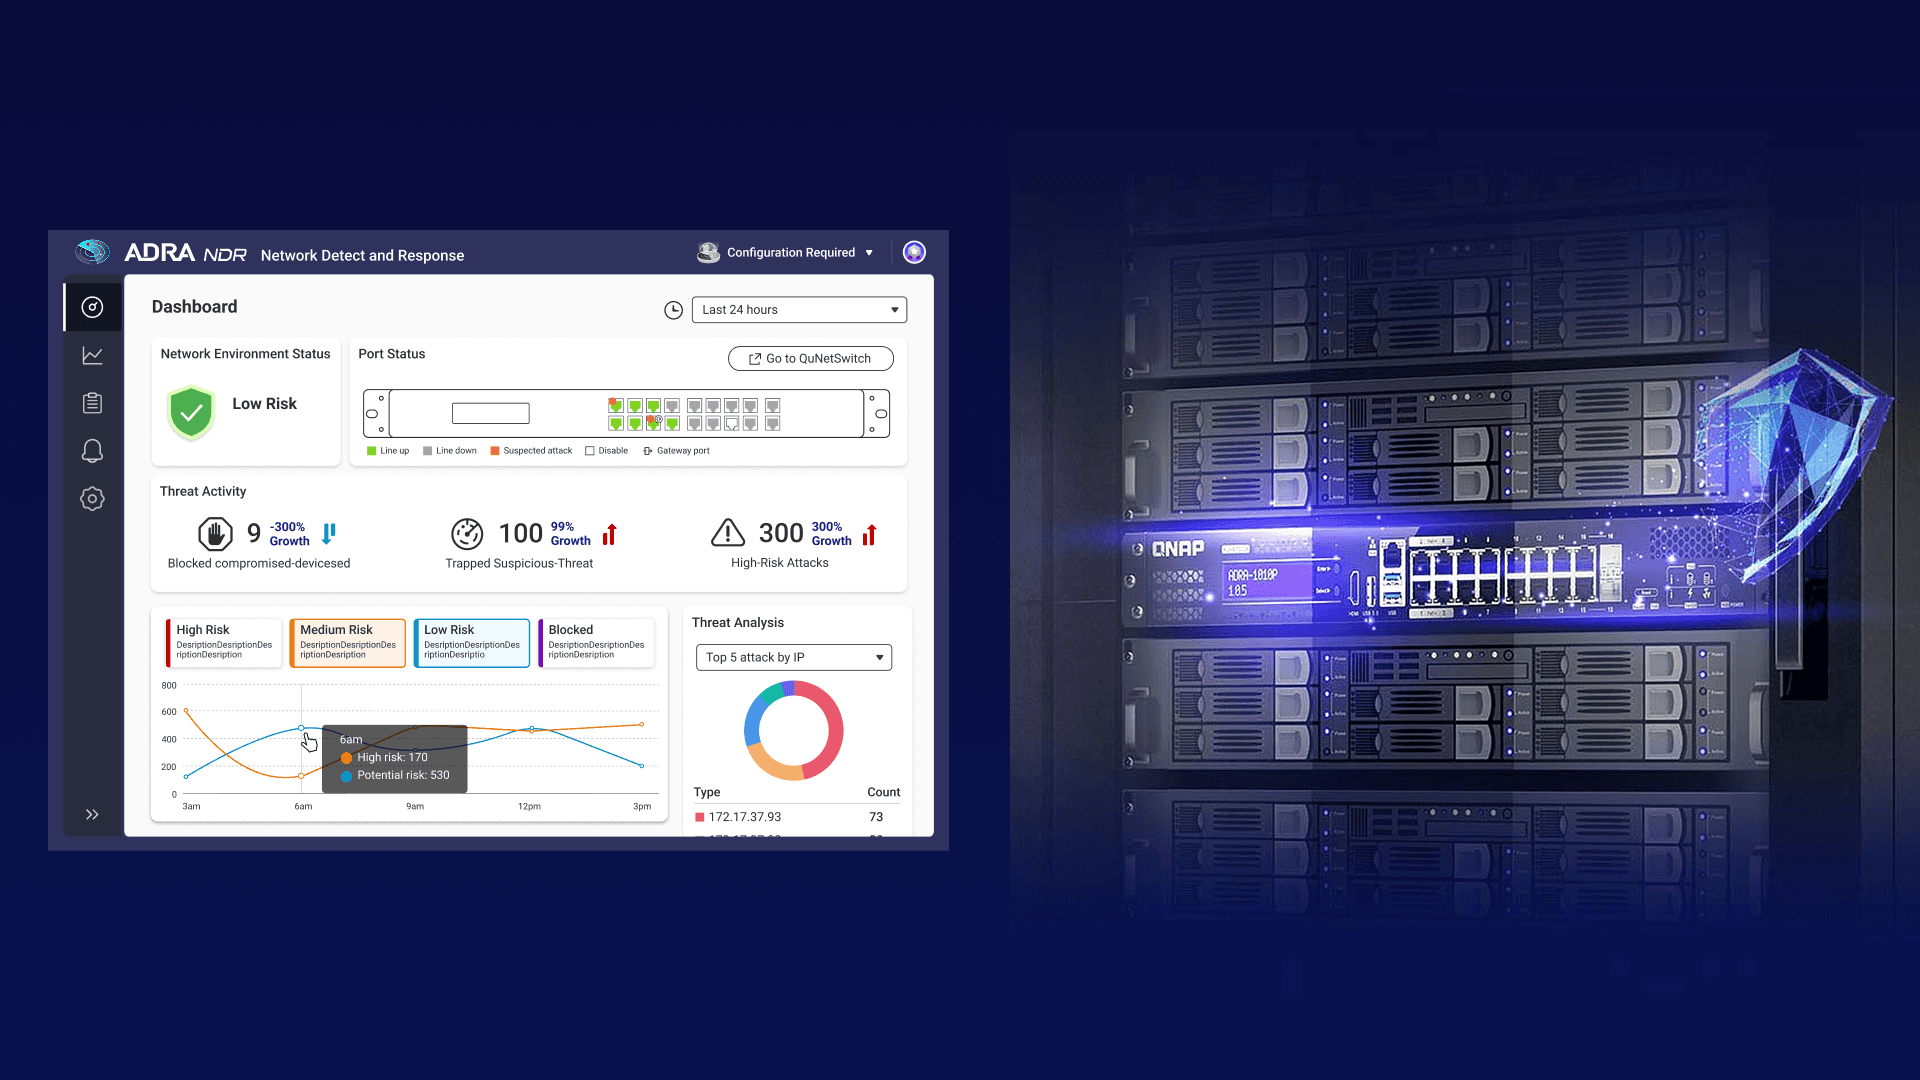Open the Last 24 hours dropdown
The width and height of the screenshot is (1920, 1080).
[799, 310]
